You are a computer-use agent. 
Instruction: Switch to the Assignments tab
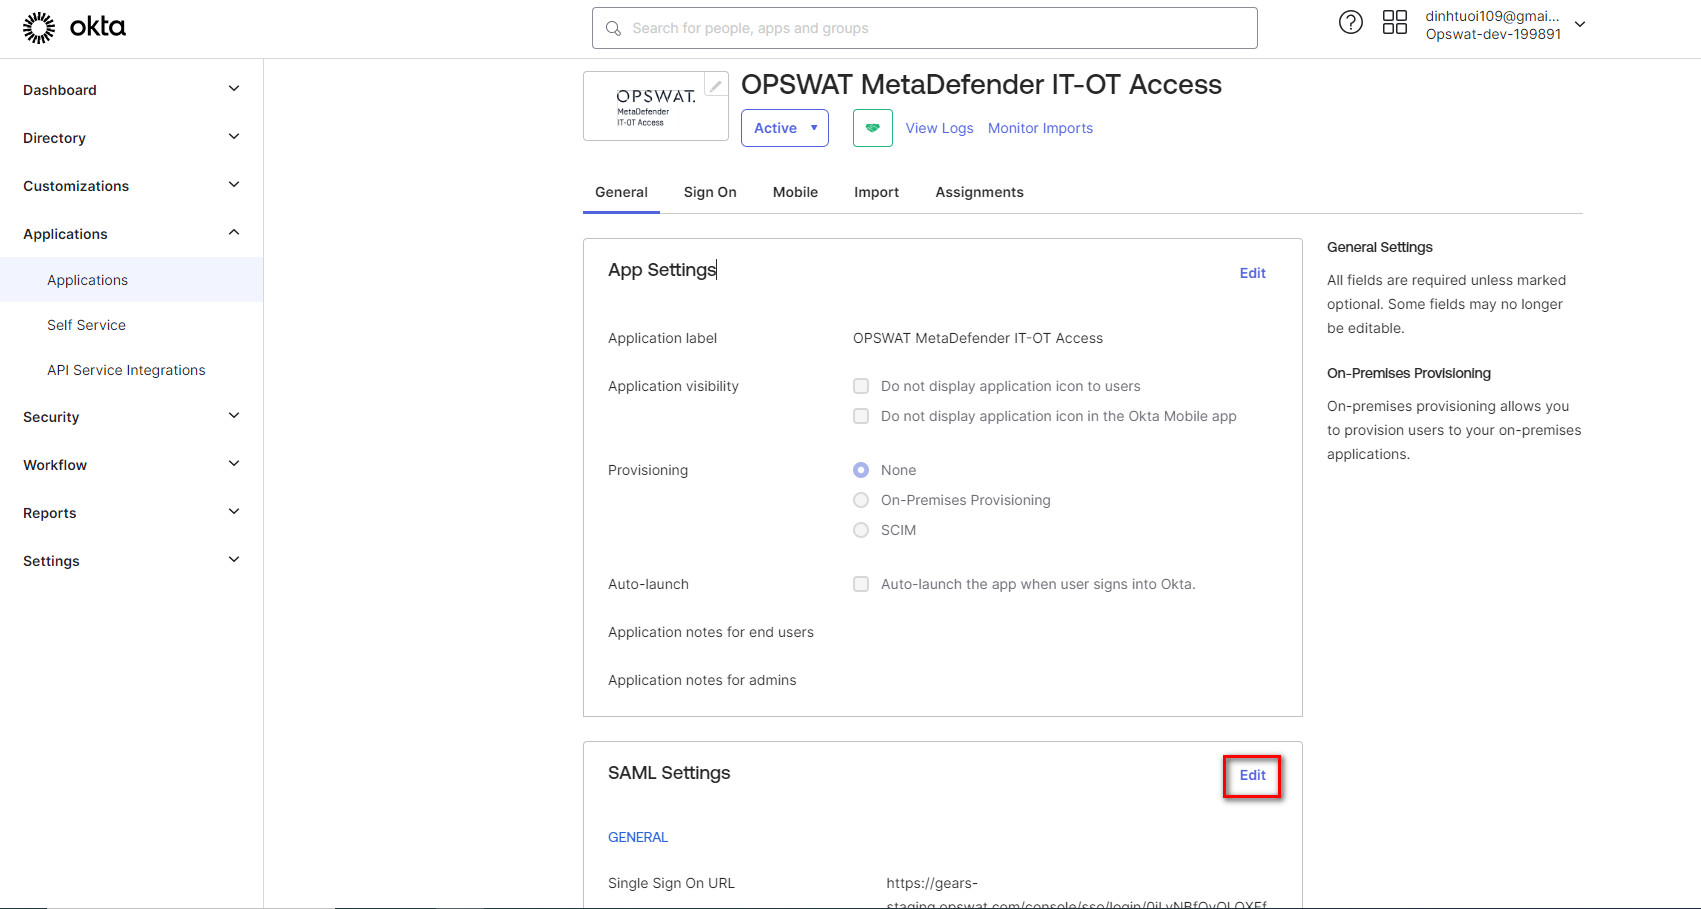979,192
